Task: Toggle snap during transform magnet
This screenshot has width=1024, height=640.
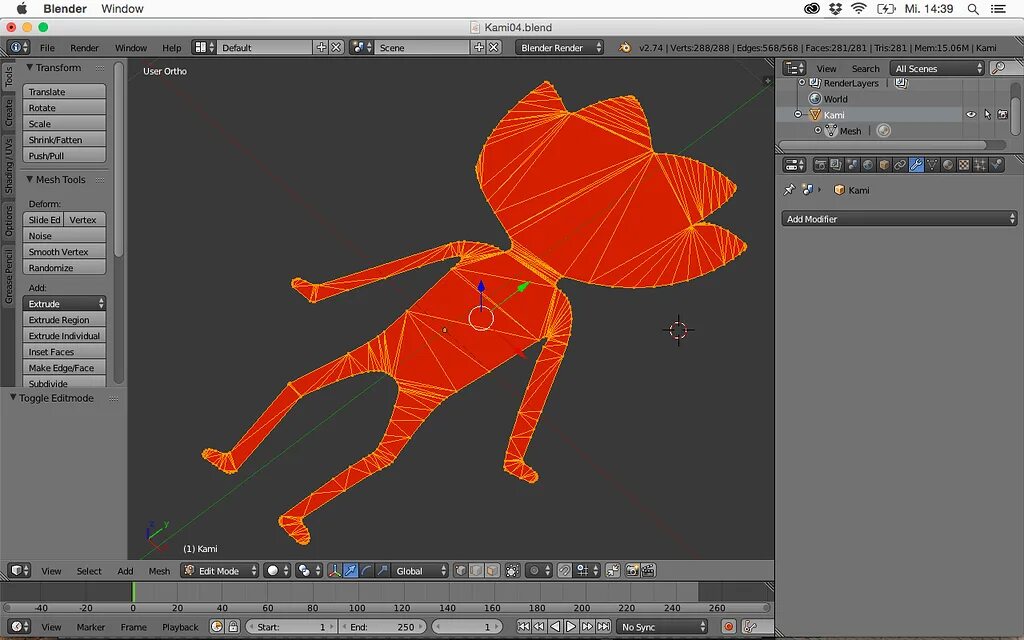Action: tap(565, 571)
